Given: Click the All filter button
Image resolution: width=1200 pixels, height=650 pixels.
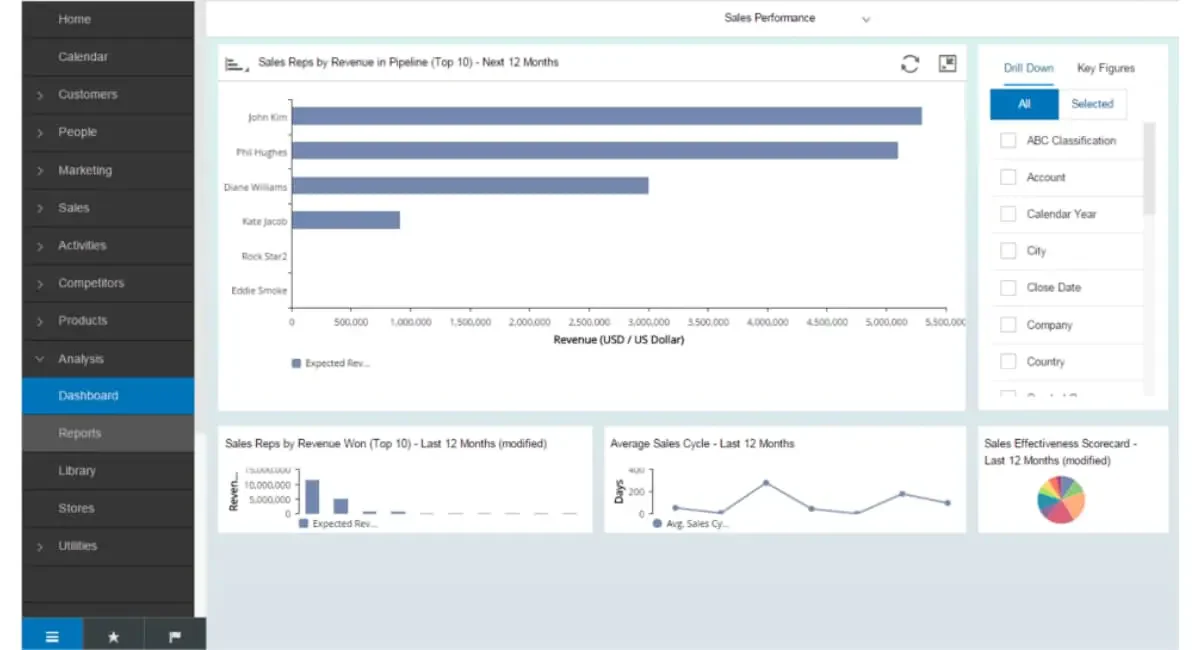Looking at the screenshot, I should [x=1024, y=104].
